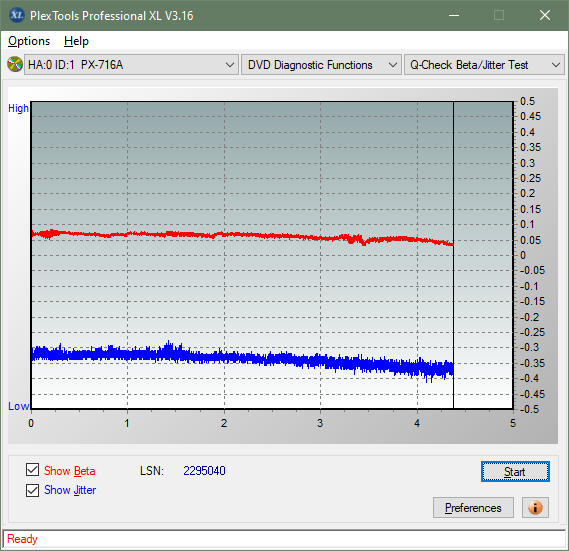
Task: Minimize the PlexTools window
Action: coord(454,15)
